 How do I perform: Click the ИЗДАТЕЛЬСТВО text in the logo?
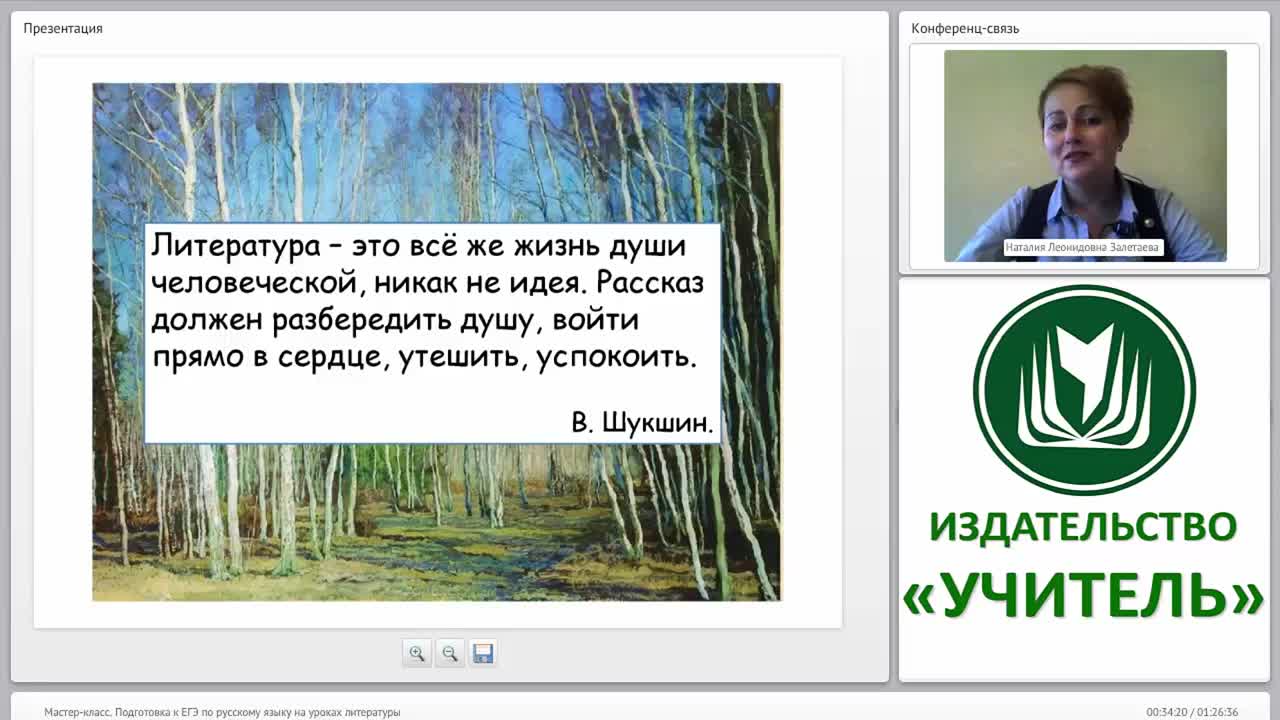[x=1083, y=527]
